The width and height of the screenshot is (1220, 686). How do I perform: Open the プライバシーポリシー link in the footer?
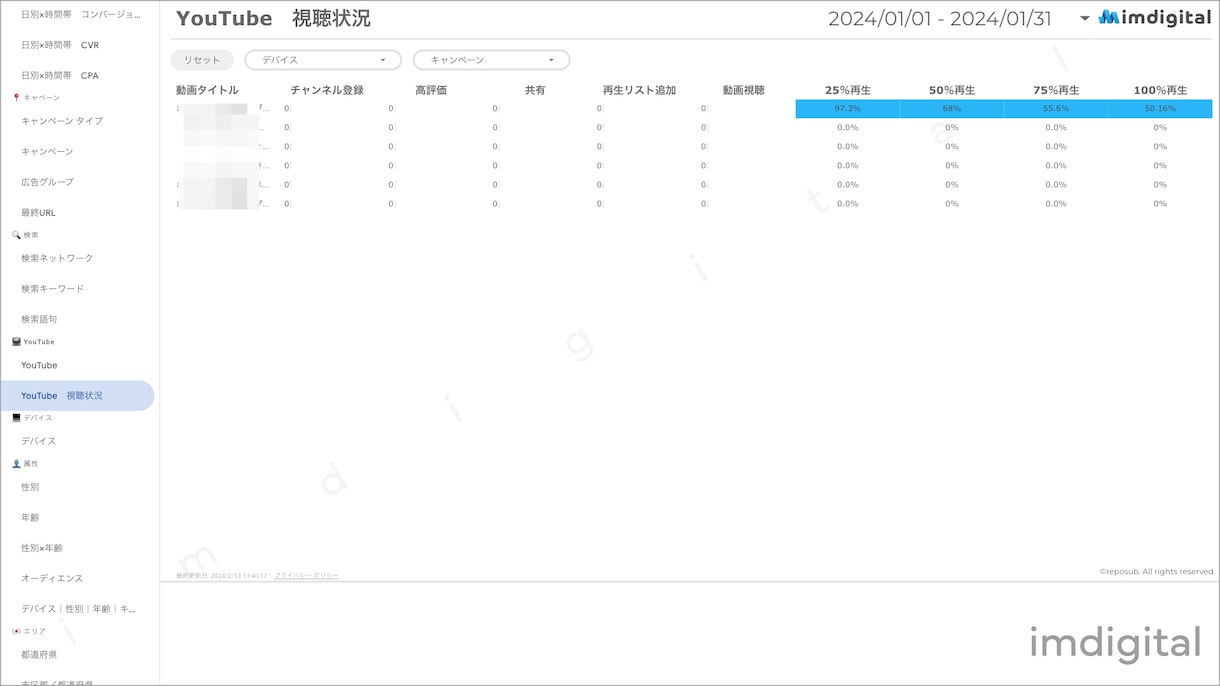306,576
